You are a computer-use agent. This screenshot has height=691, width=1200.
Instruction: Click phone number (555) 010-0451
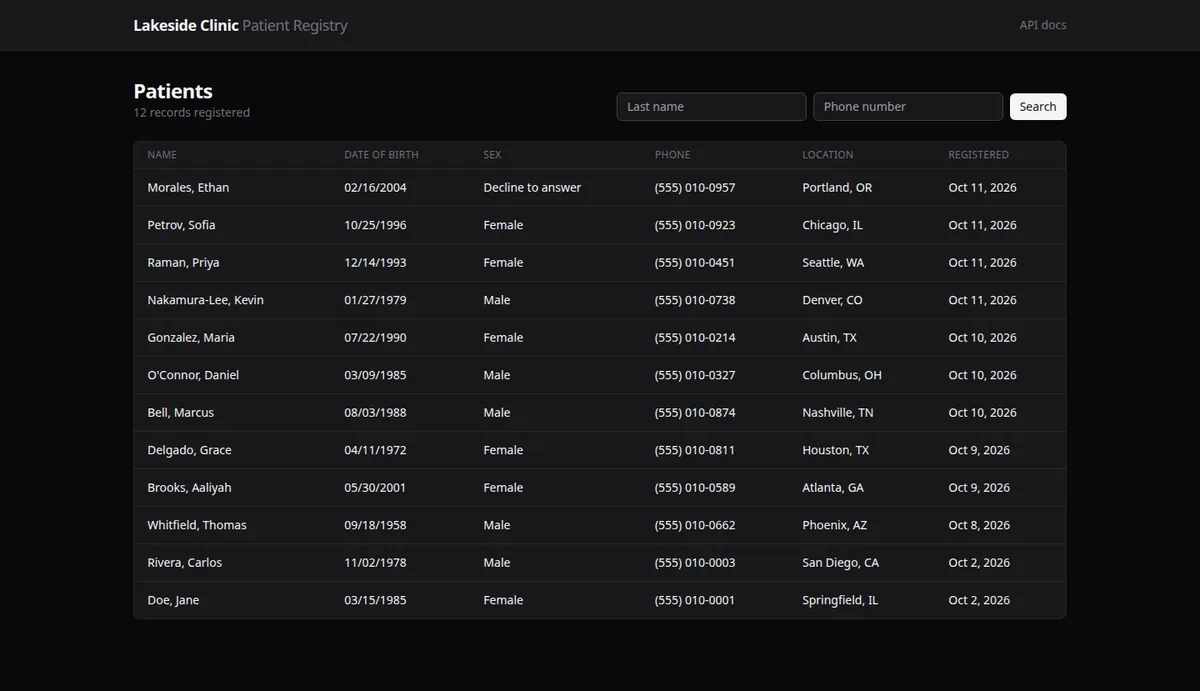pyautogui.click(x=695, y=263)
